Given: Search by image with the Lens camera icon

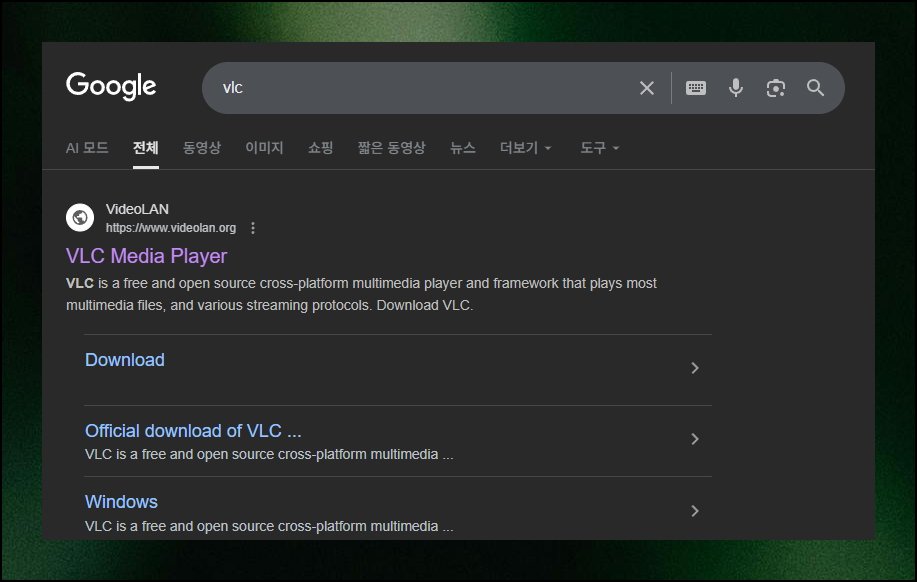Looking at the screenshot, I should (x=775, y=88).
